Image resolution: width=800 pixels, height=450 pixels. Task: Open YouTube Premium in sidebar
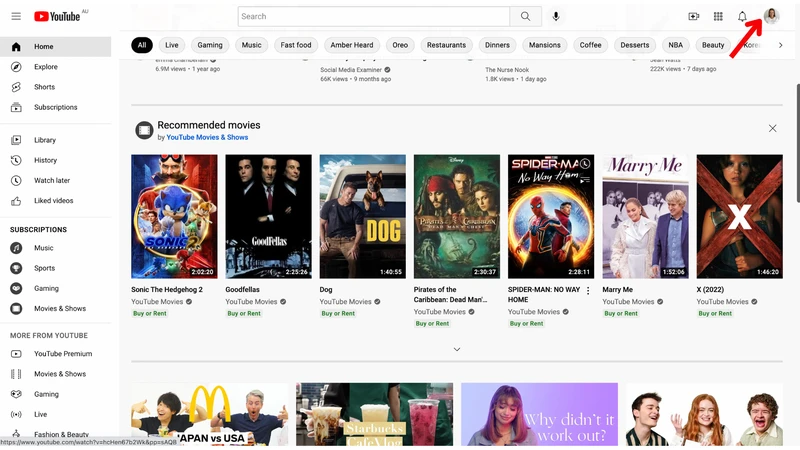pyautogui.click(x=56, y=354)
